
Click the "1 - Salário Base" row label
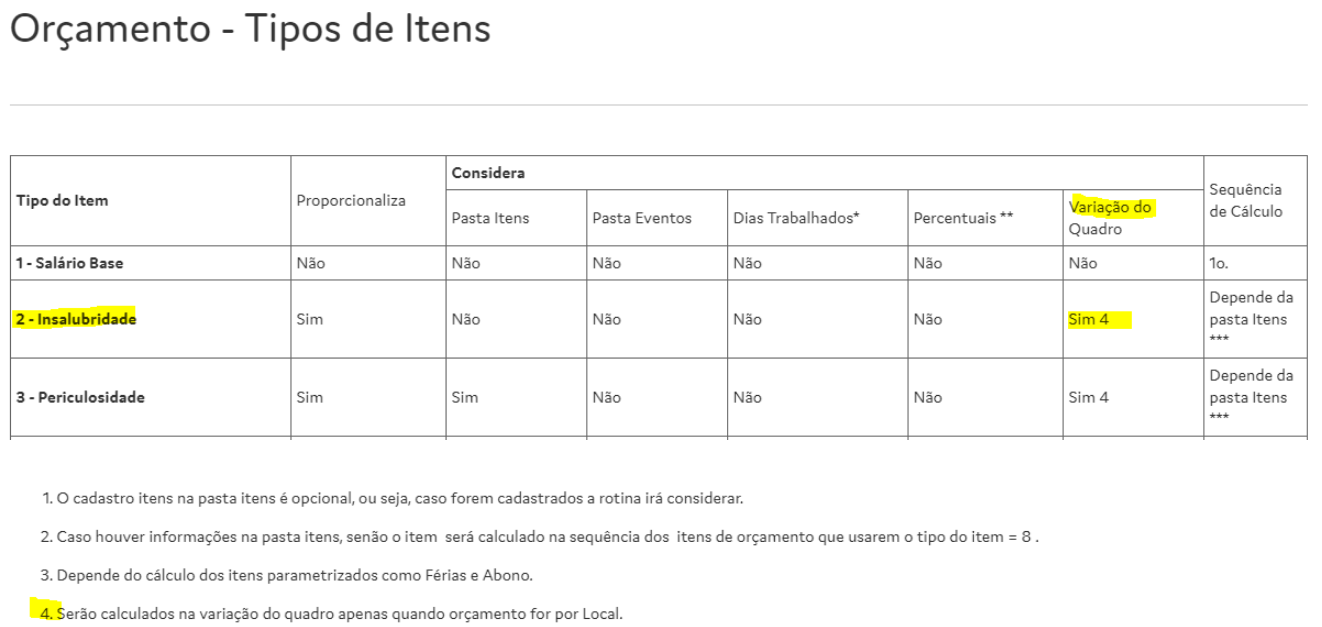[69, 264]
